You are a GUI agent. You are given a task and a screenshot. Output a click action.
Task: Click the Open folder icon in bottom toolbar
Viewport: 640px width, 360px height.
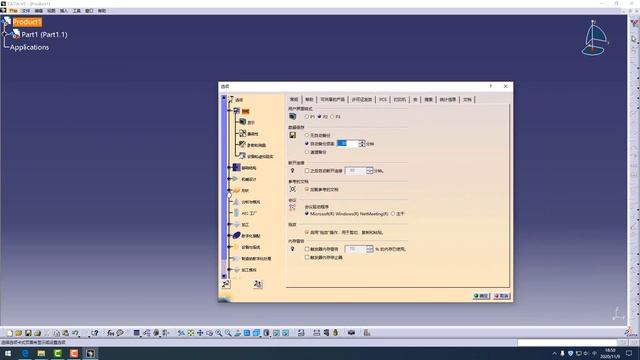pyautogui.click(x=19, y=333)
